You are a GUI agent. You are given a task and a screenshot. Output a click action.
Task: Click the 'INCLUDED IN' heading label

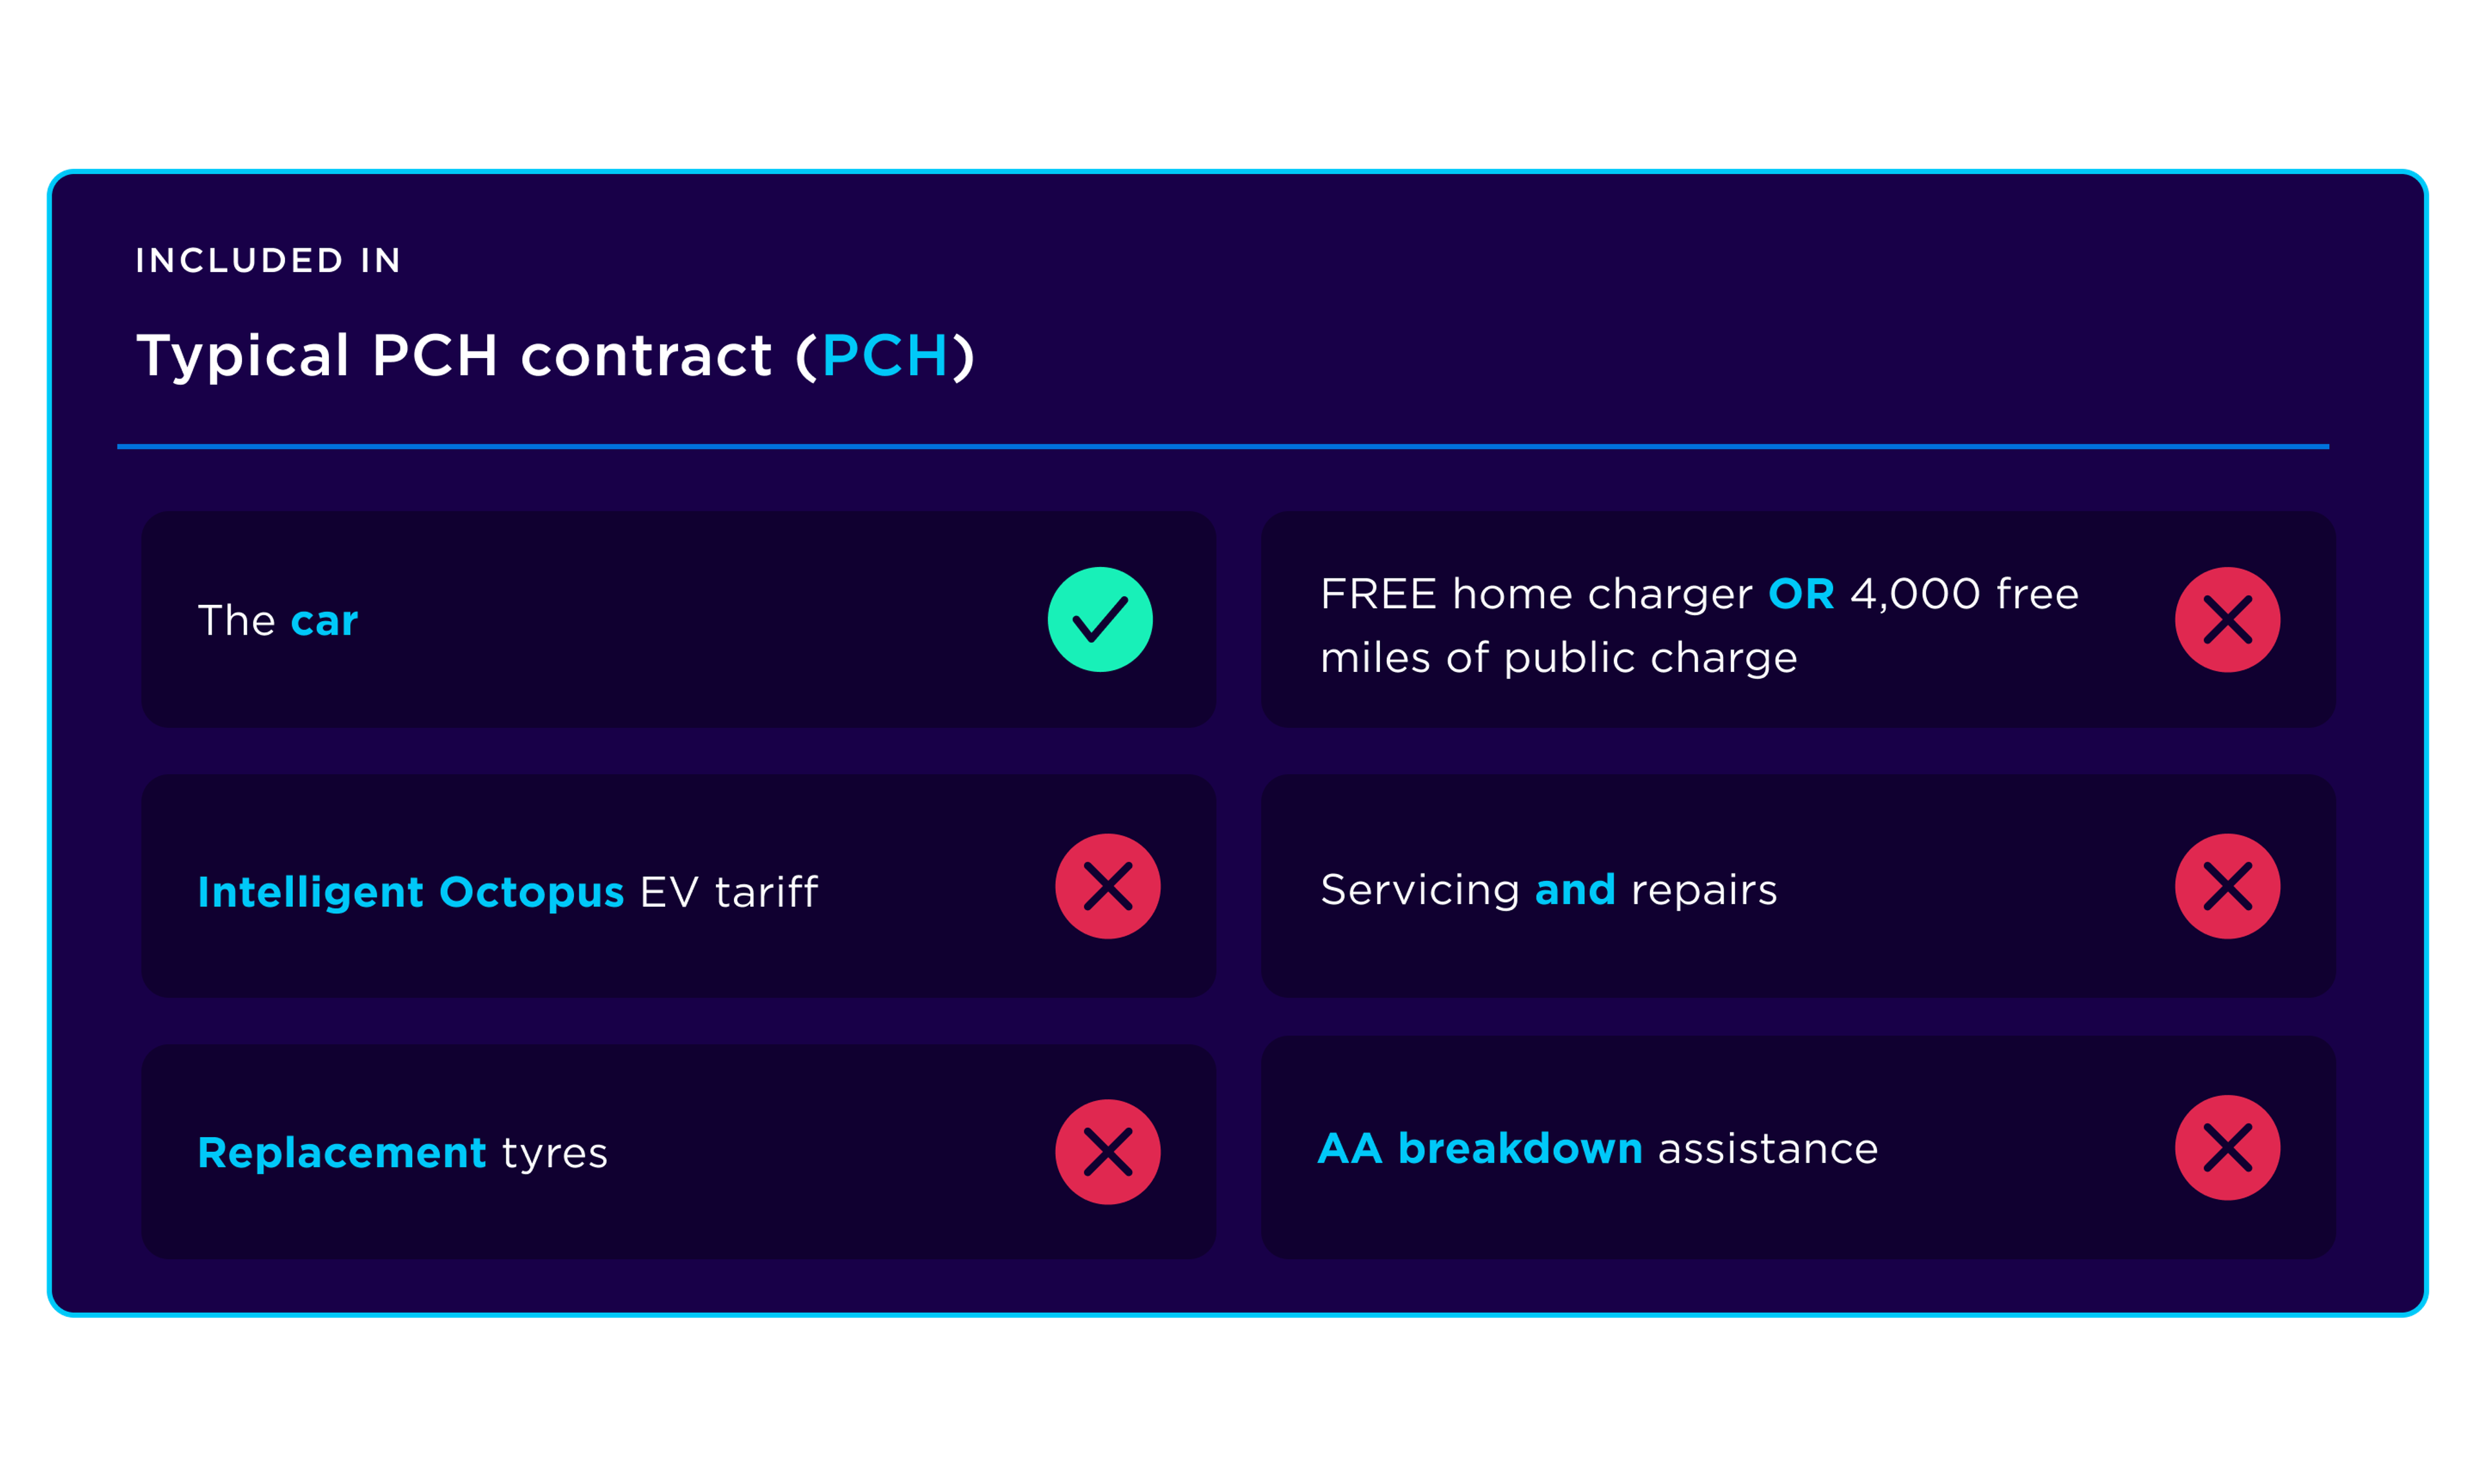tap(268, 261)
